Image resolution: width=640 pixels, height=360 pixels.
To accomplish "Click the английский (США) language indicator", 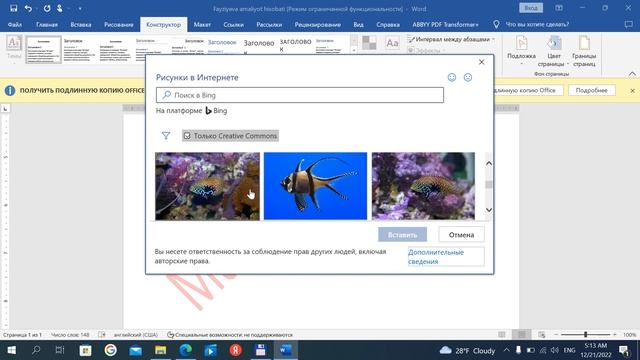I will [x=136, y=335].
